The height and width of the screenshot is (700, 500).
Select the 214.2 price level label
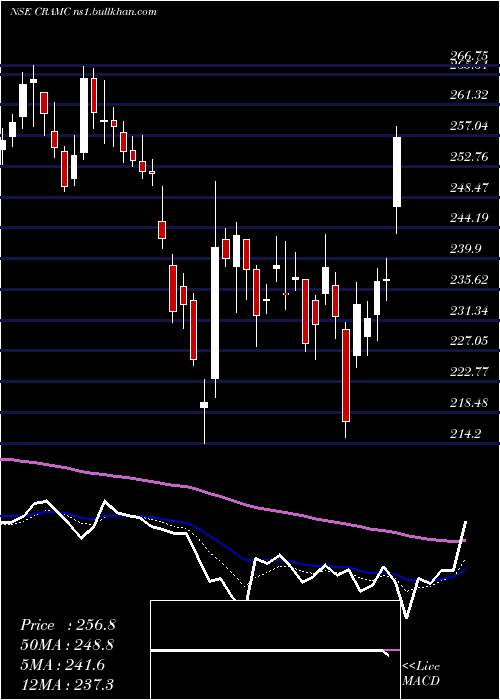pos(466,433)
